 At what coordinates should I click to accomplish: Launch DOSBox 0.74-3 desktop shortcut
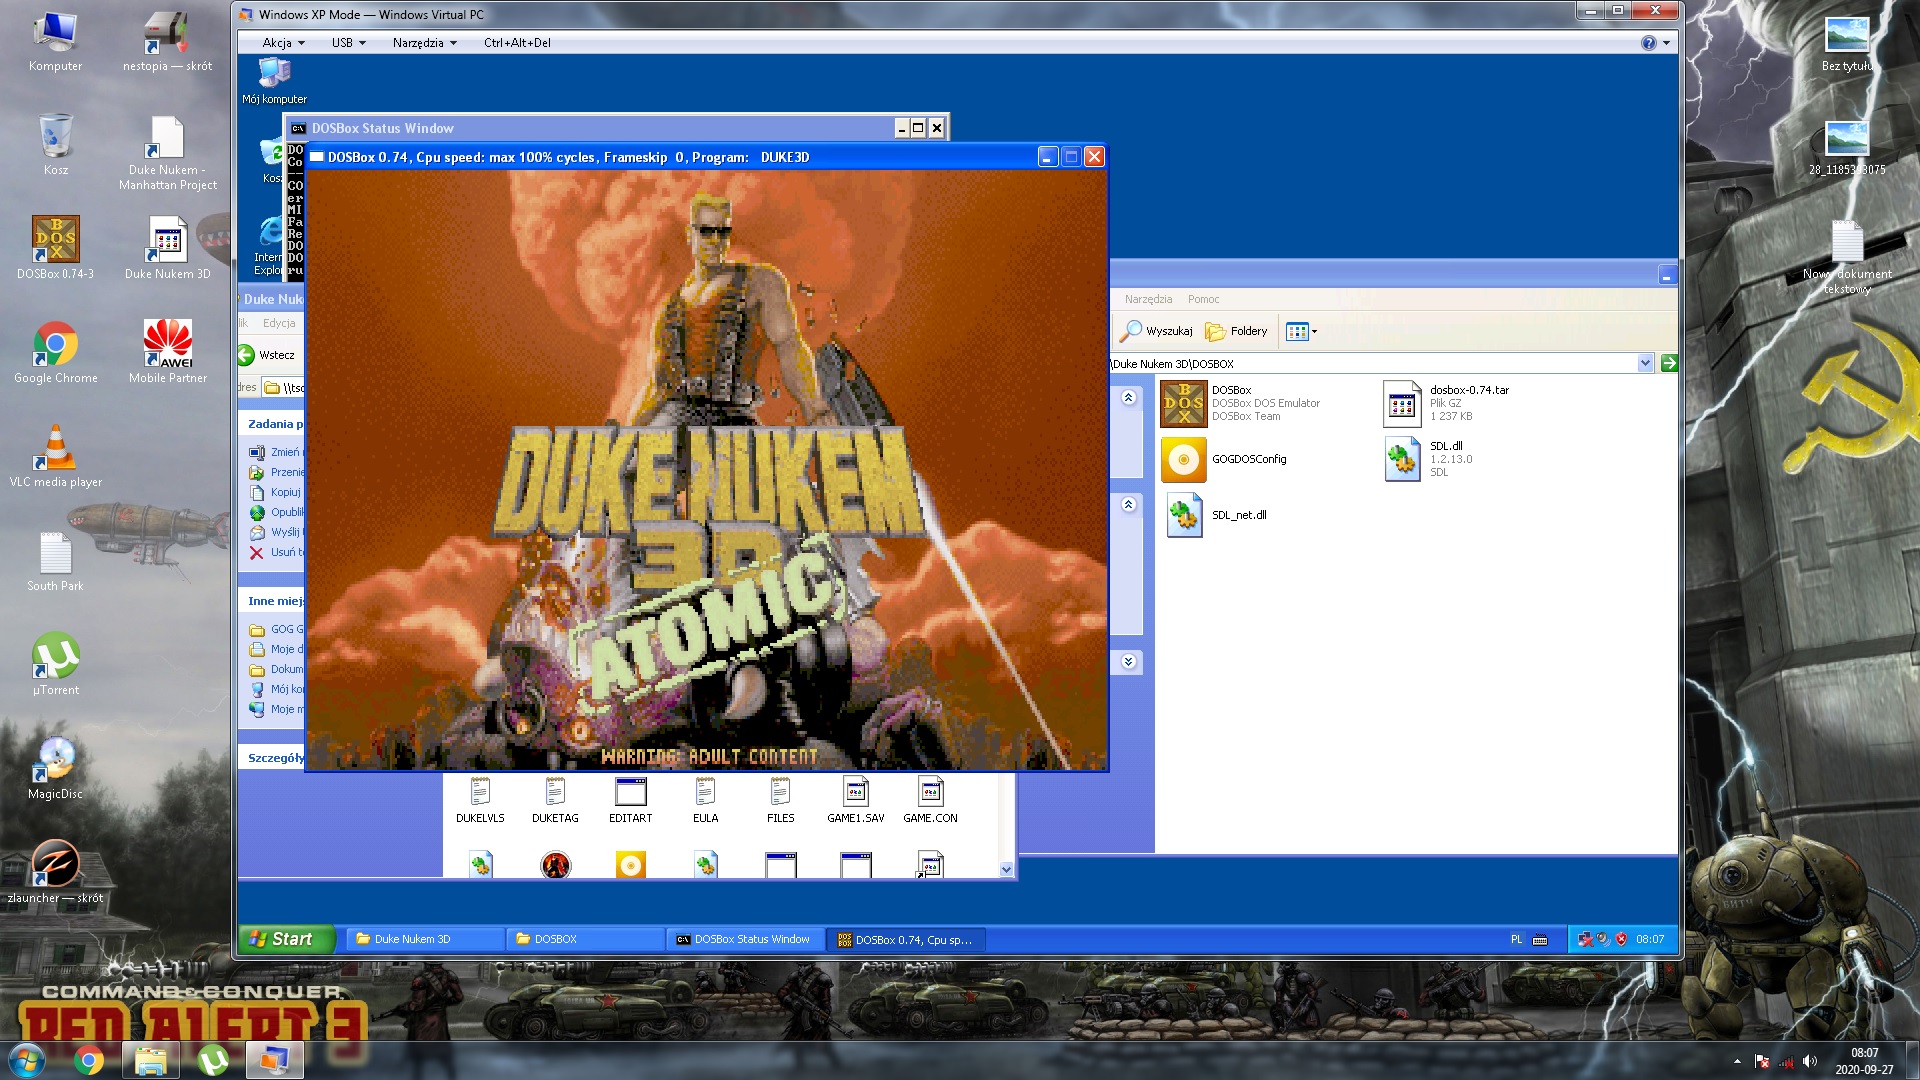55,248
